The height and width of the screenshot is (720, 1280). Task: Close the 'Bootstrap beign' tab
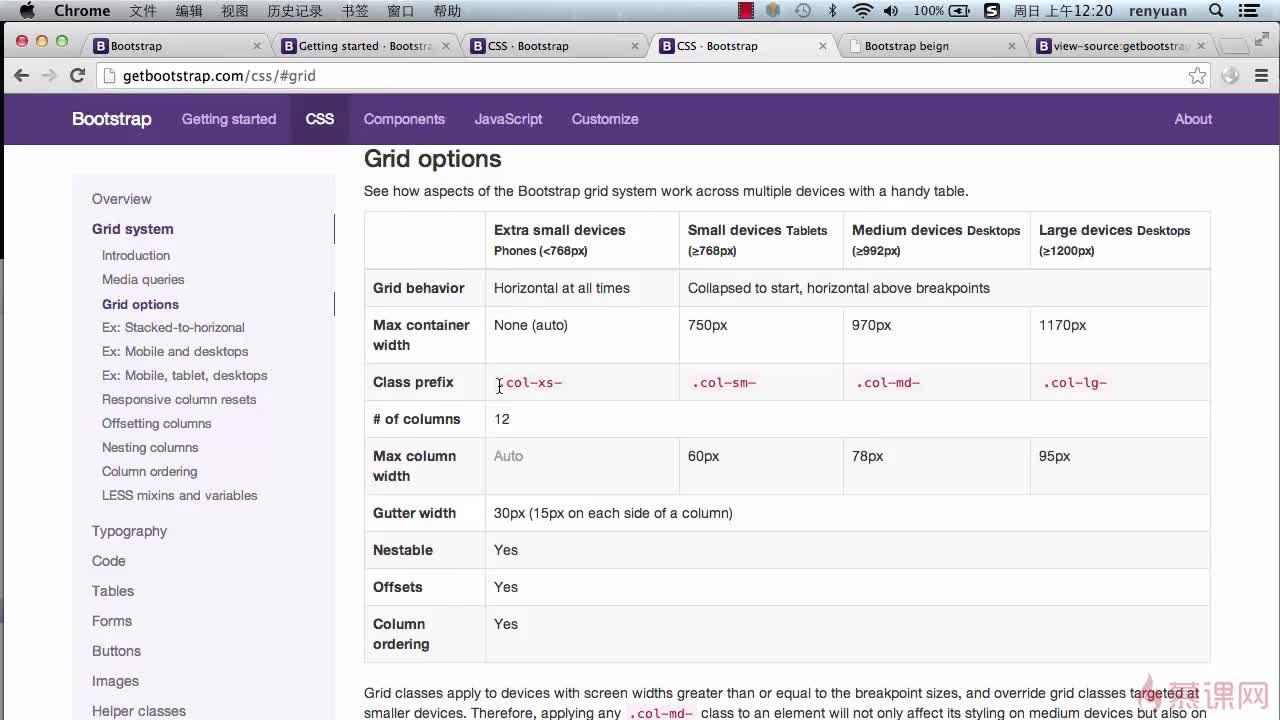(x=1012, y=46)
